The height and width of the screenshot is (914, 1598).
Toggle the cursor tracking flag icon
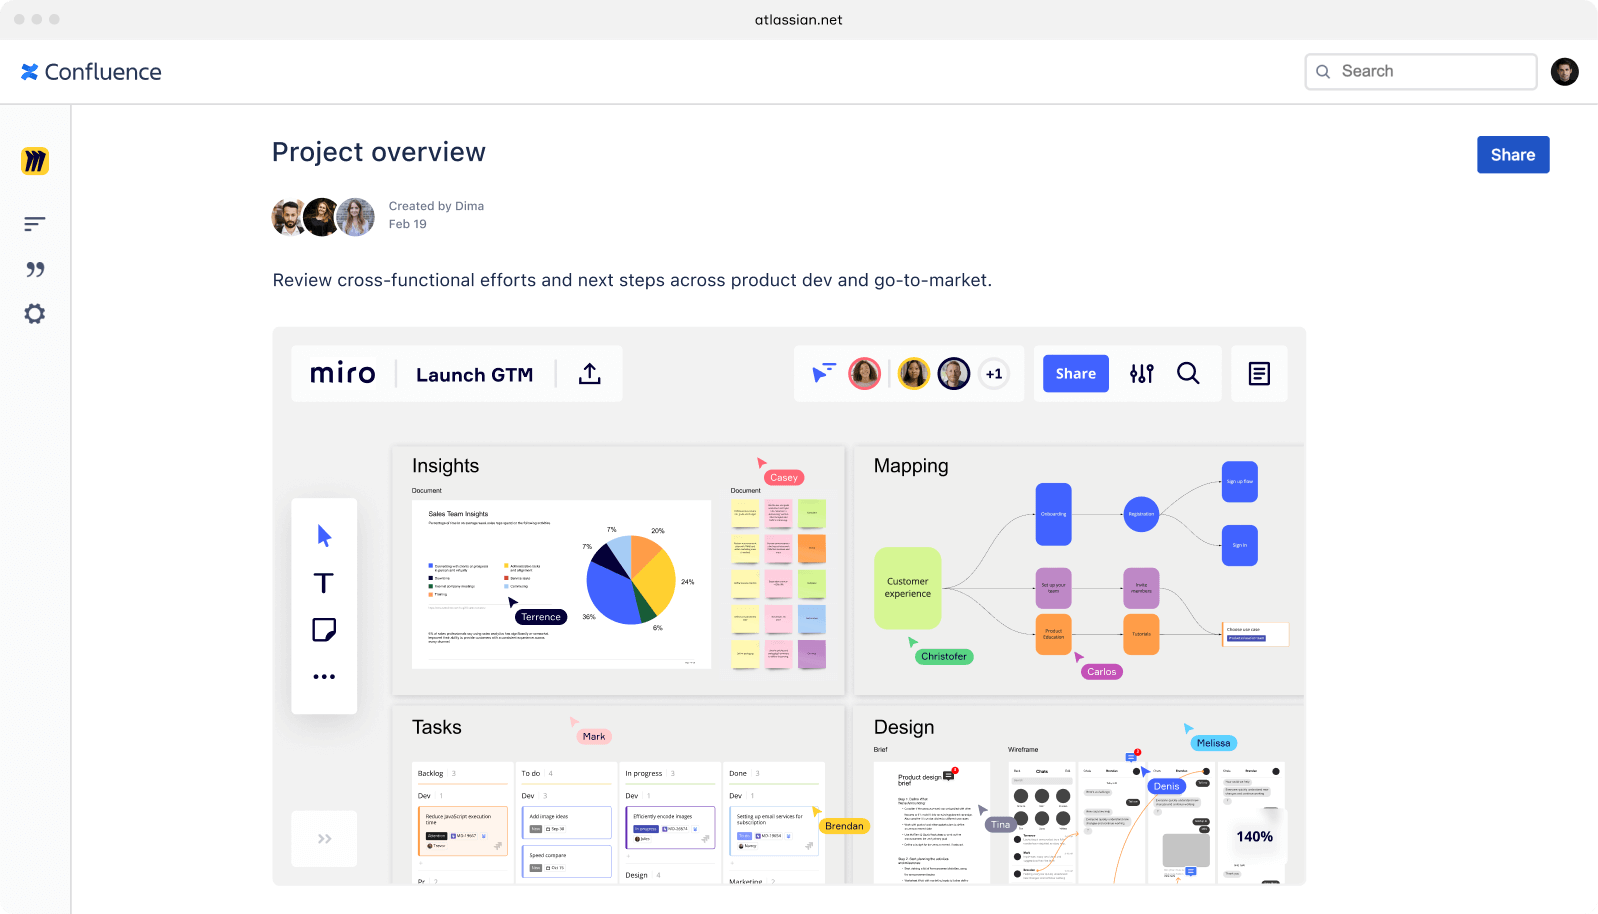coord(824,373)
